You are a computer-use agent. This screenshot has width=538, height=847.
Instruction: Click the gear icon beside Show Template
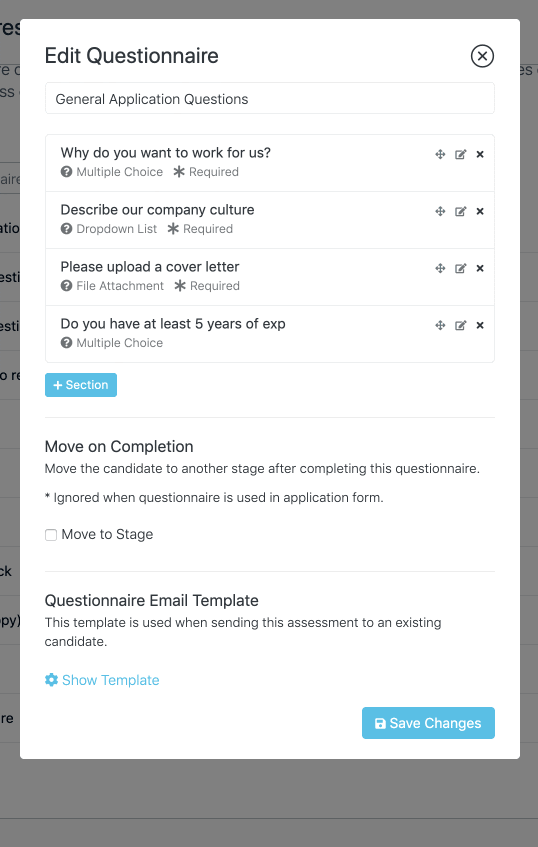coord(51,680)
